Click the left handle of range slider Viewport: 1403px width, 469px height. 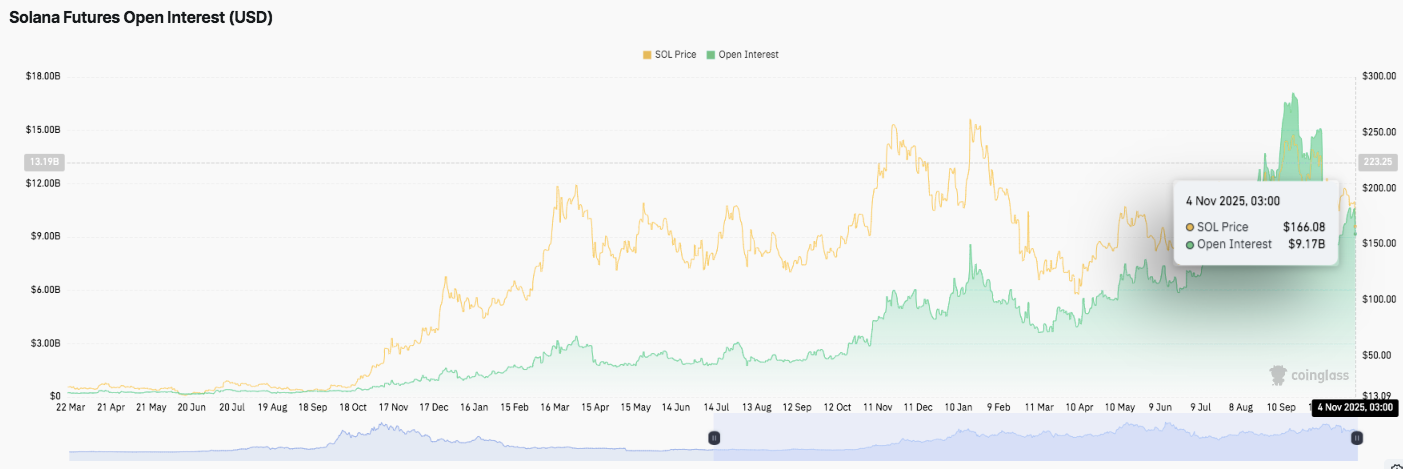point(714,438)
